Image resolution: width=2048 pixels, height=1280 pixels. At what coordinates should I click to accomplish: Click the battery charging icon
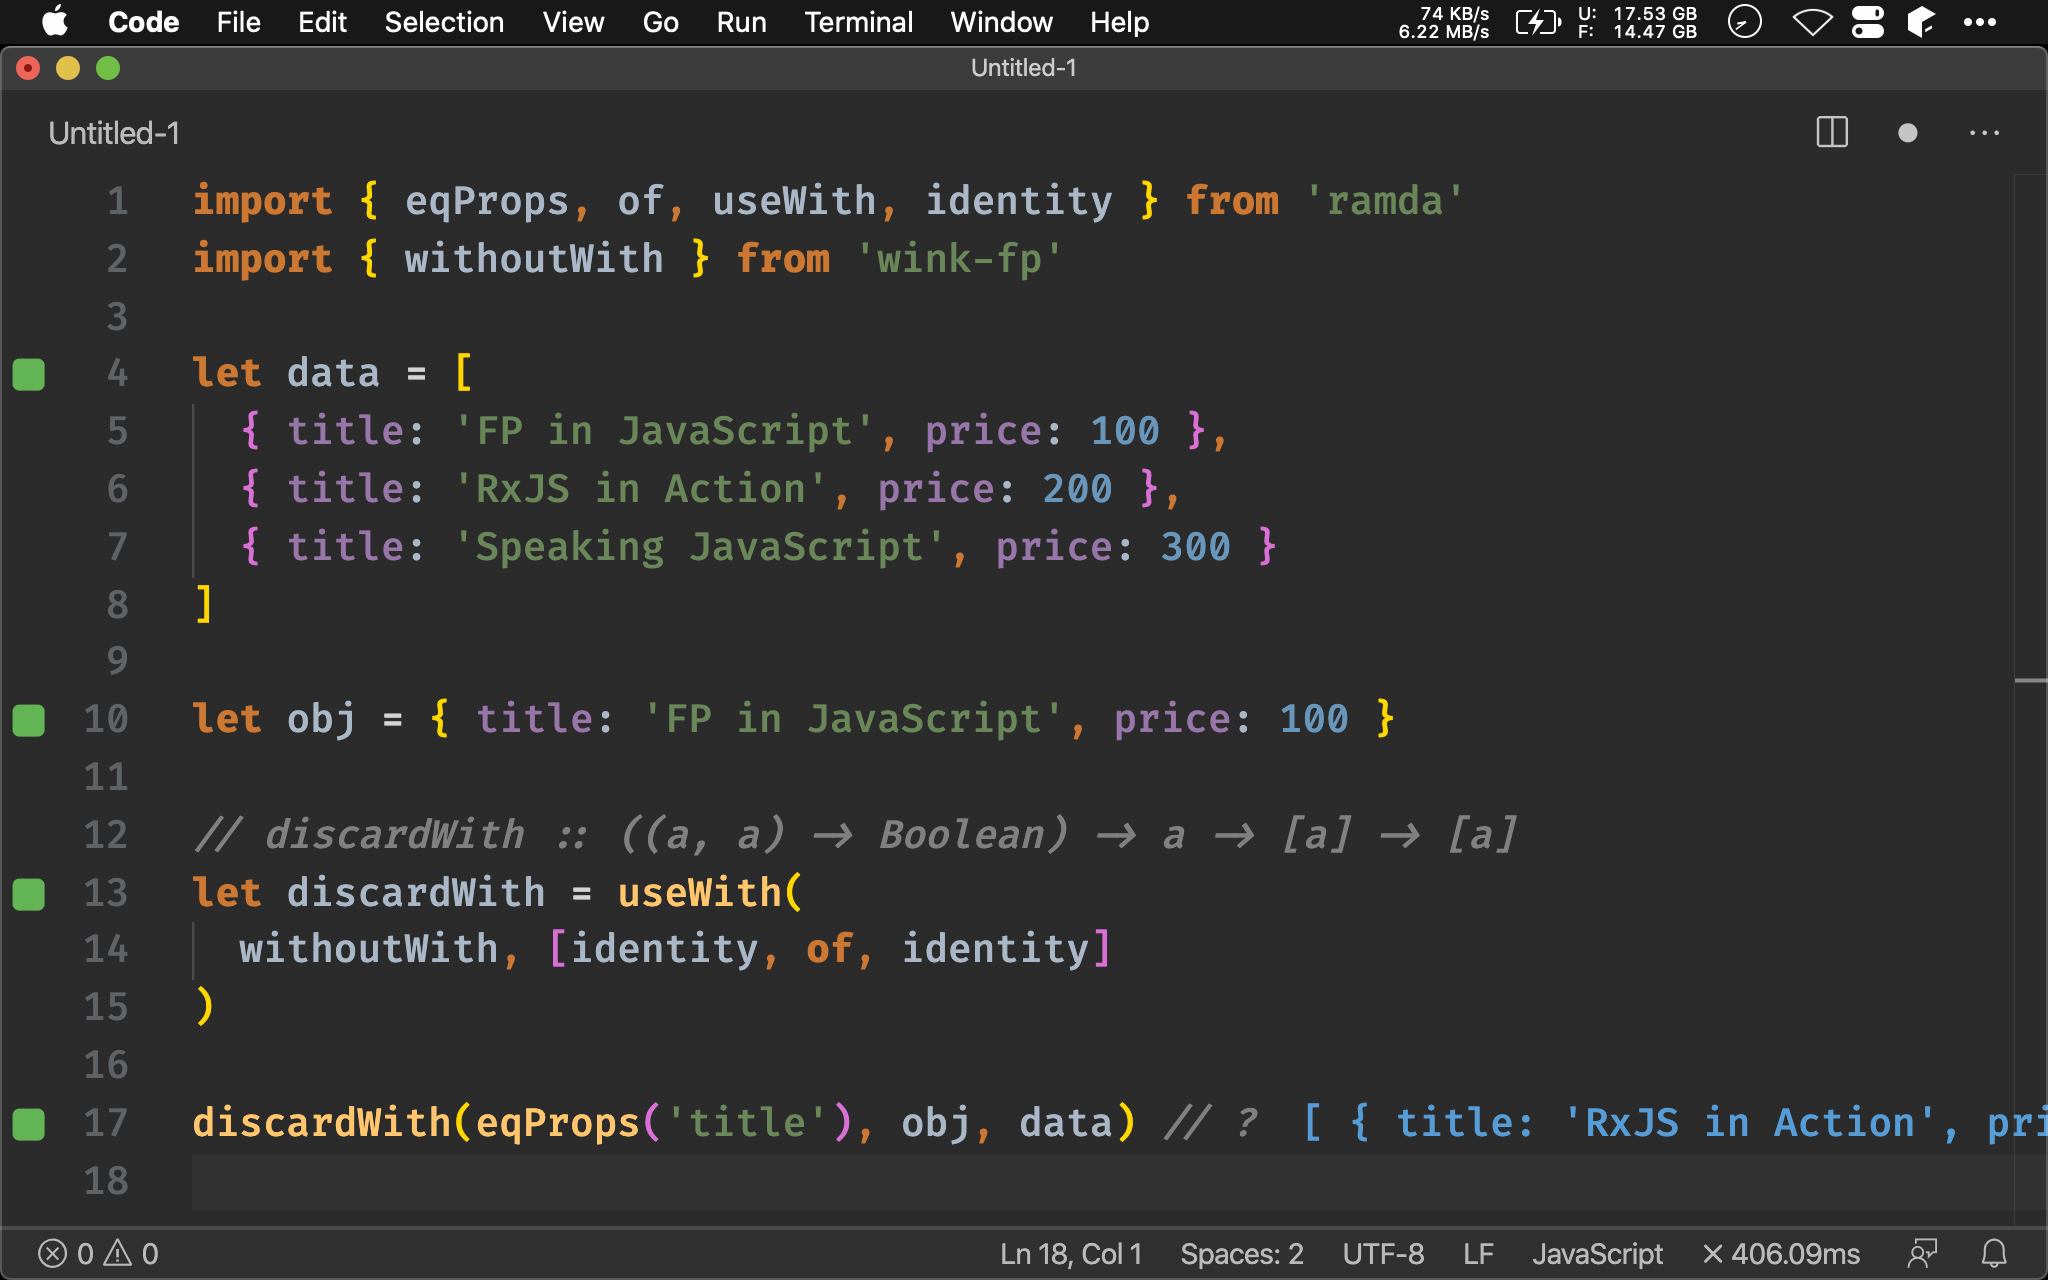click(x=1537, y=22)
